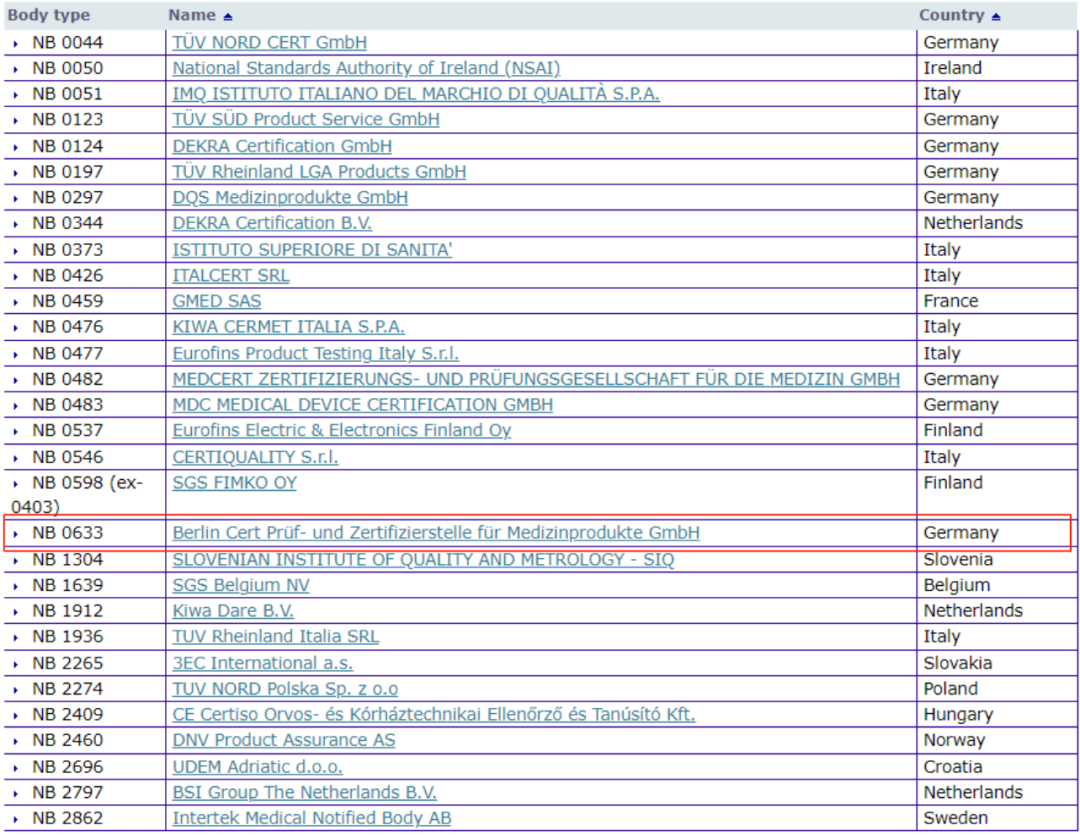This screenshot has width=1080, height=836.
Task: Select the NB 0124 cell text
Action: tap(68, 146)
